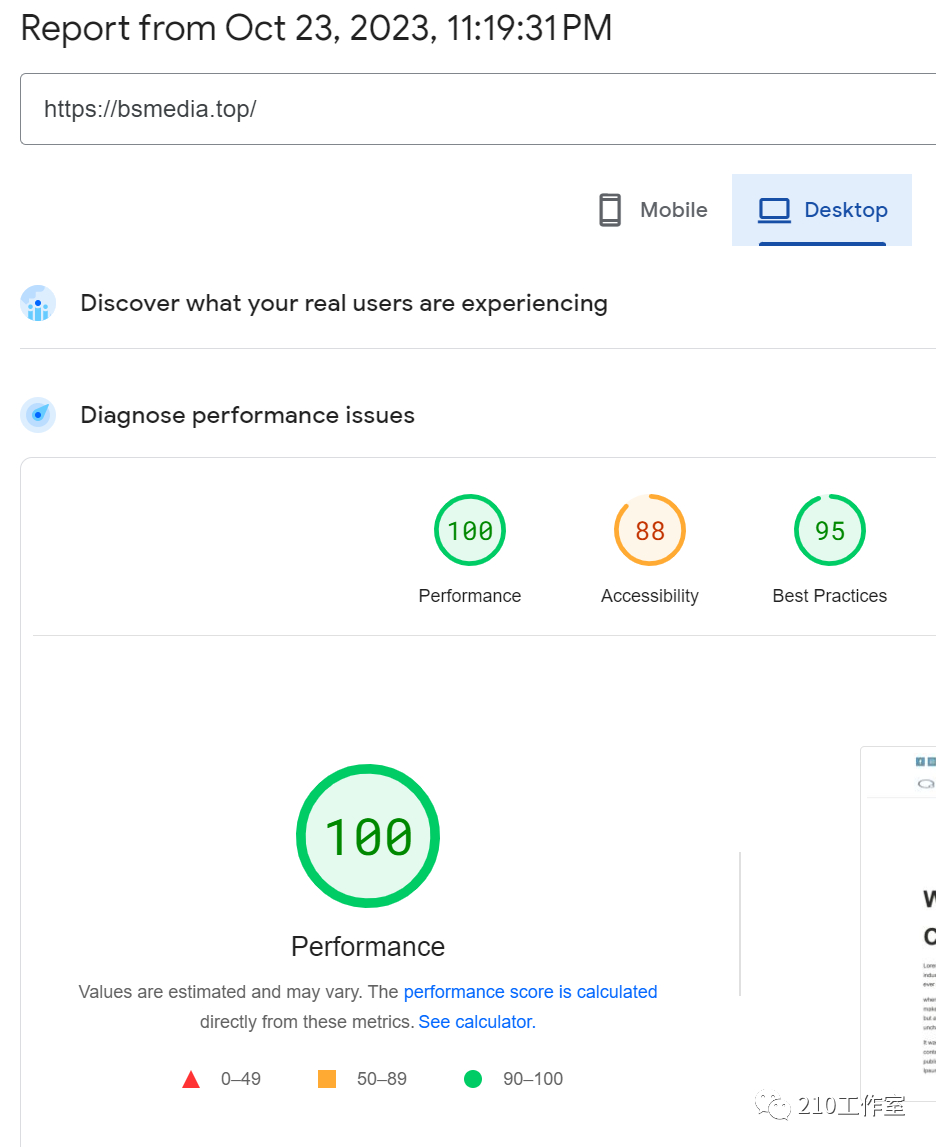Click the Best Practices category label
Viewport: 936px width, 1147px height.
830,596
